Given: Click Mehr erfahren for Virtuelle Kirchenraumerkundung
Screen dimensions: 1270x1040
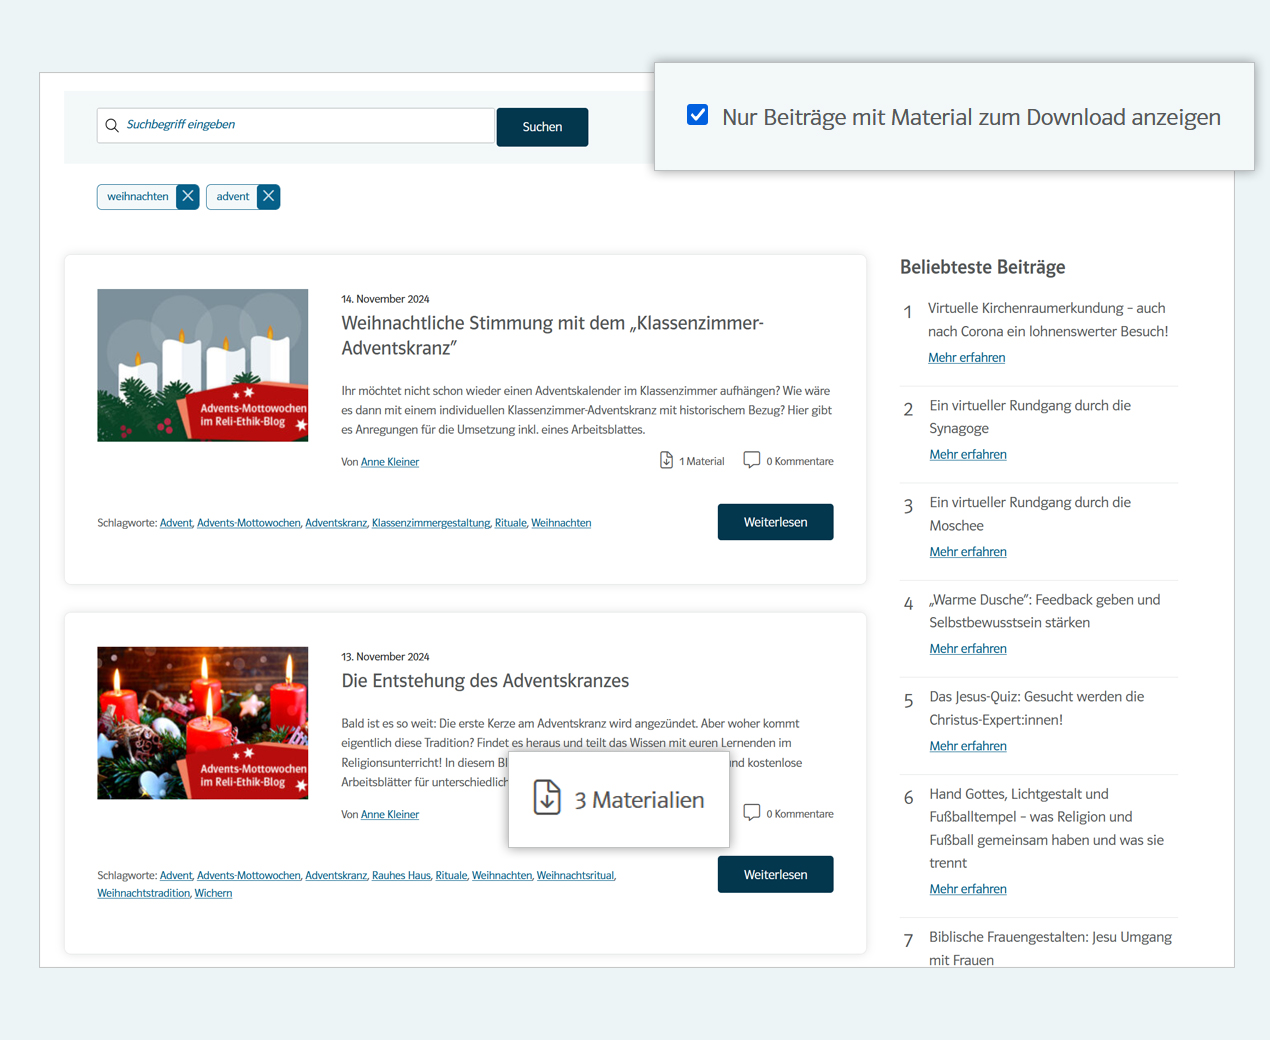Looking at the screenshot, I should [x=966, y=358].
